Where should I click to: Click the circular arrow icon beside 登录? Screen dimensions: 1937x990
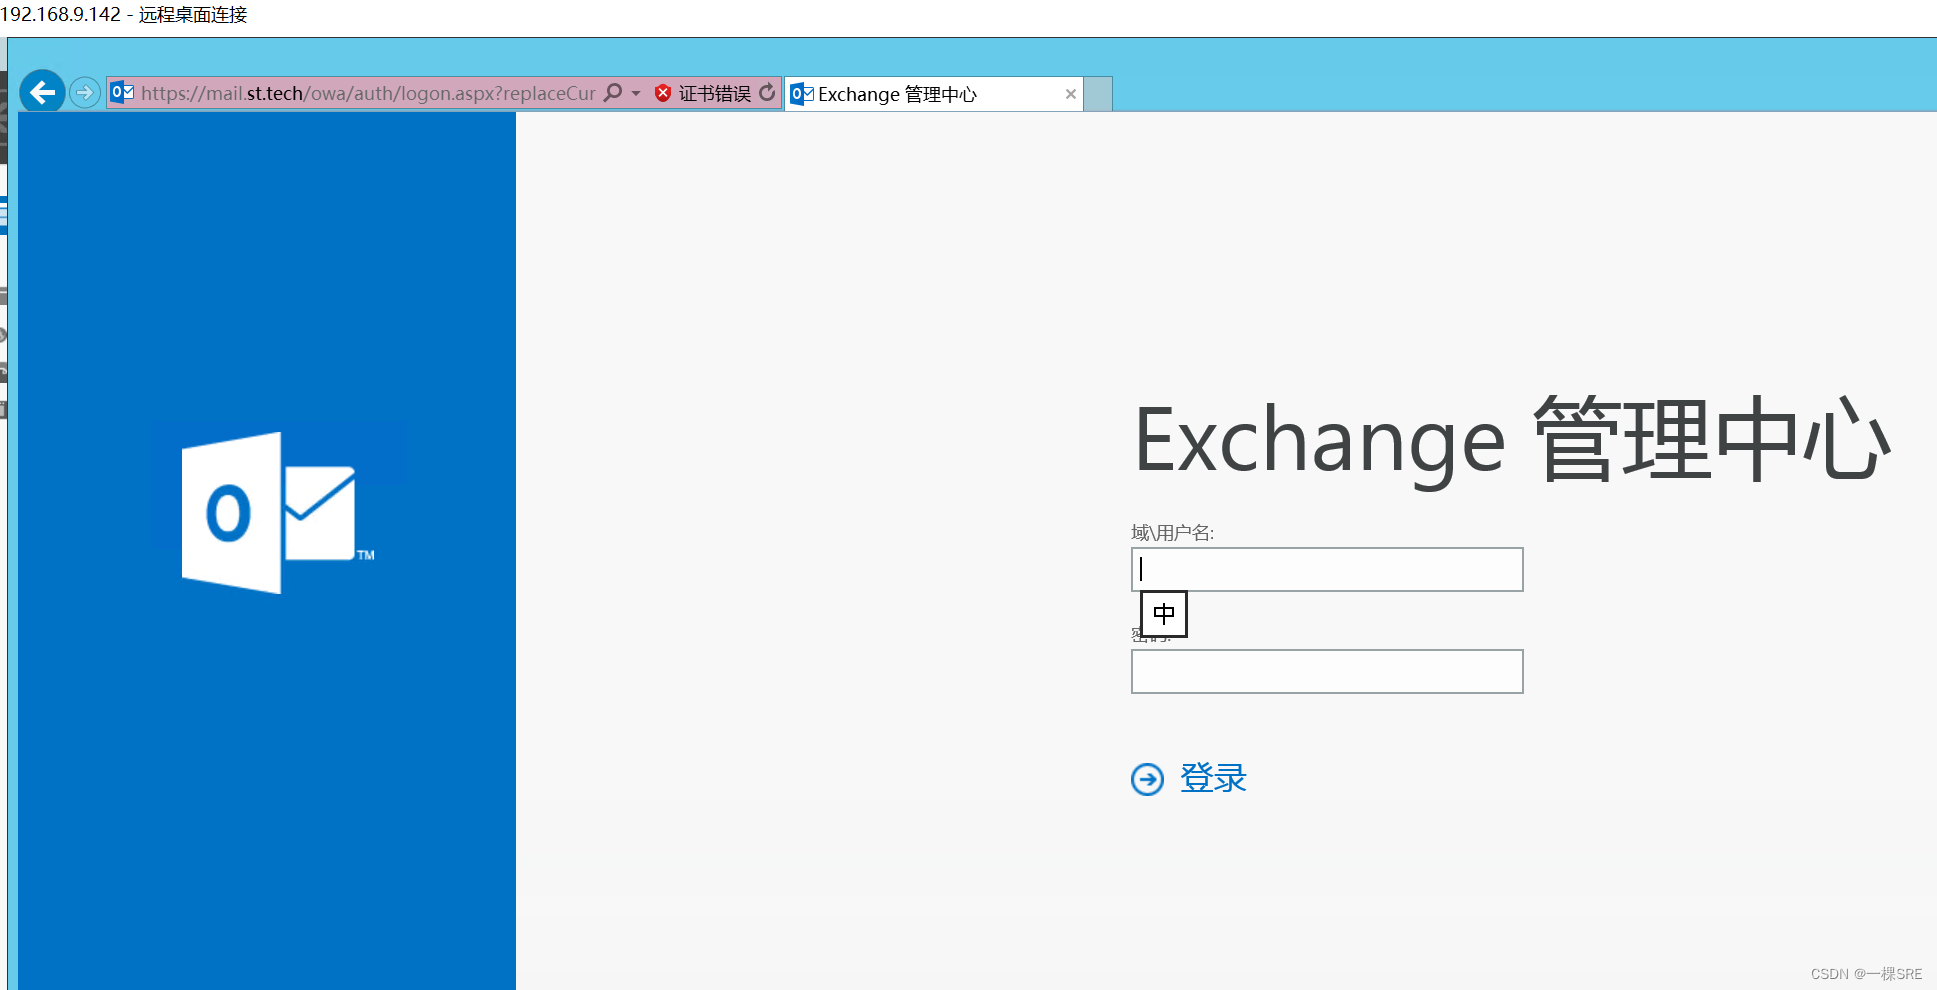(x=1147, y=778)
